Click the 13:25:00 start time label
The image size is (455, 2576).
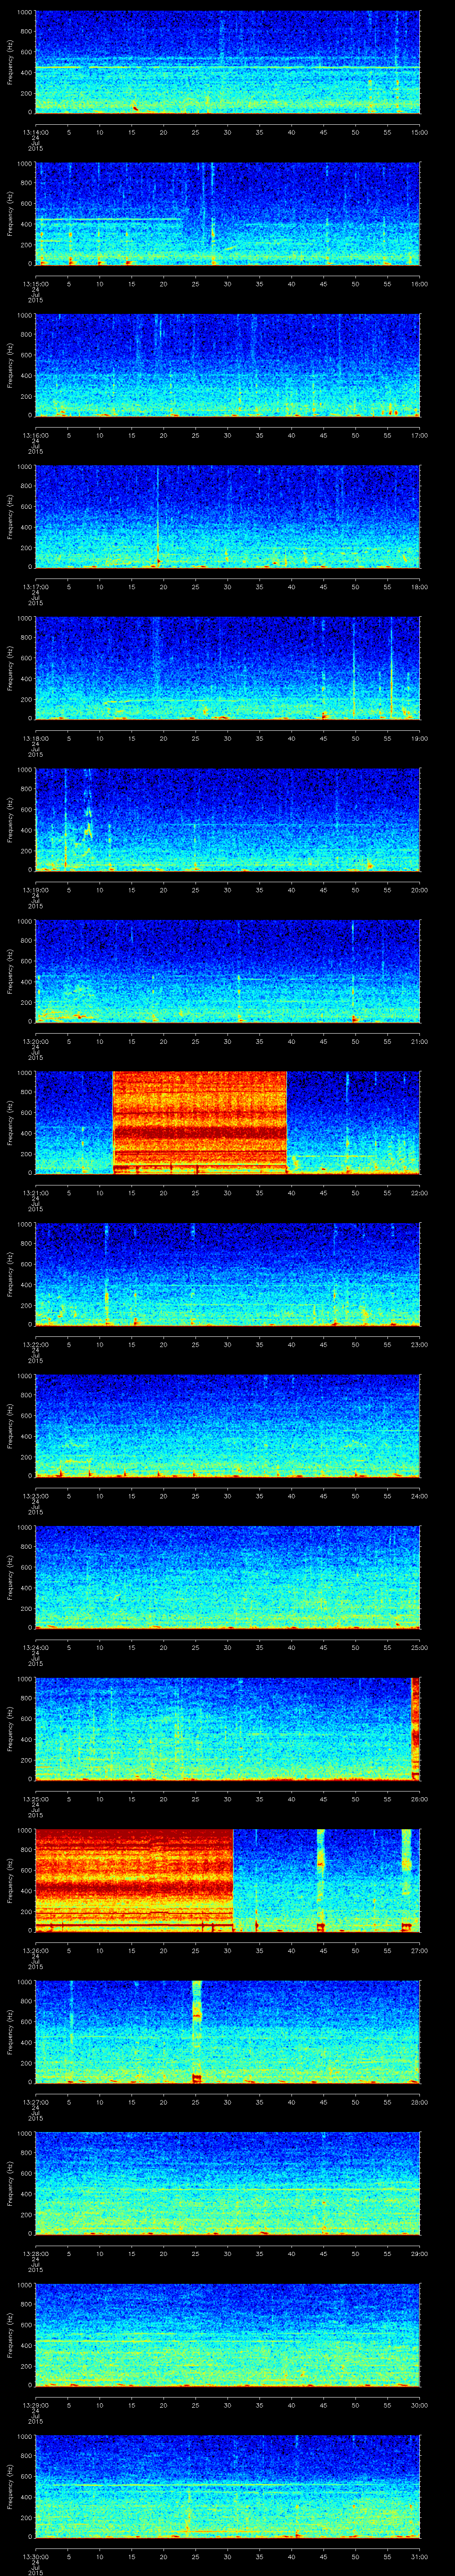[x=35, y=1799]
